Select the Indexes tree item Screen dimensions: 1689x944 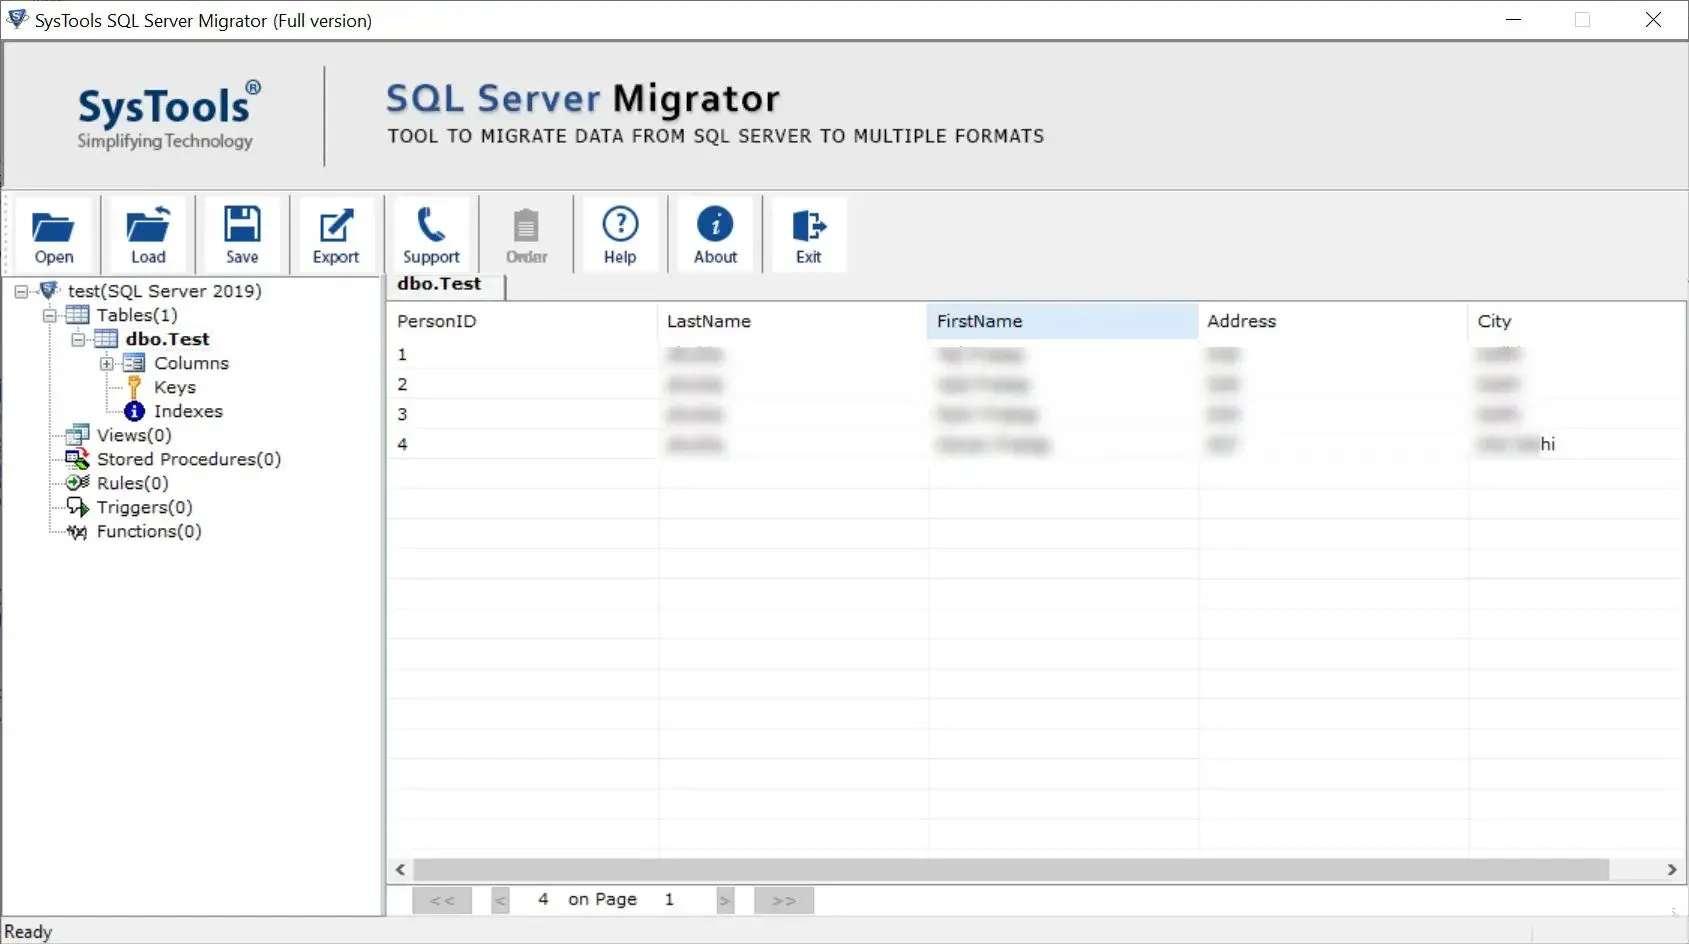point(188,411)
